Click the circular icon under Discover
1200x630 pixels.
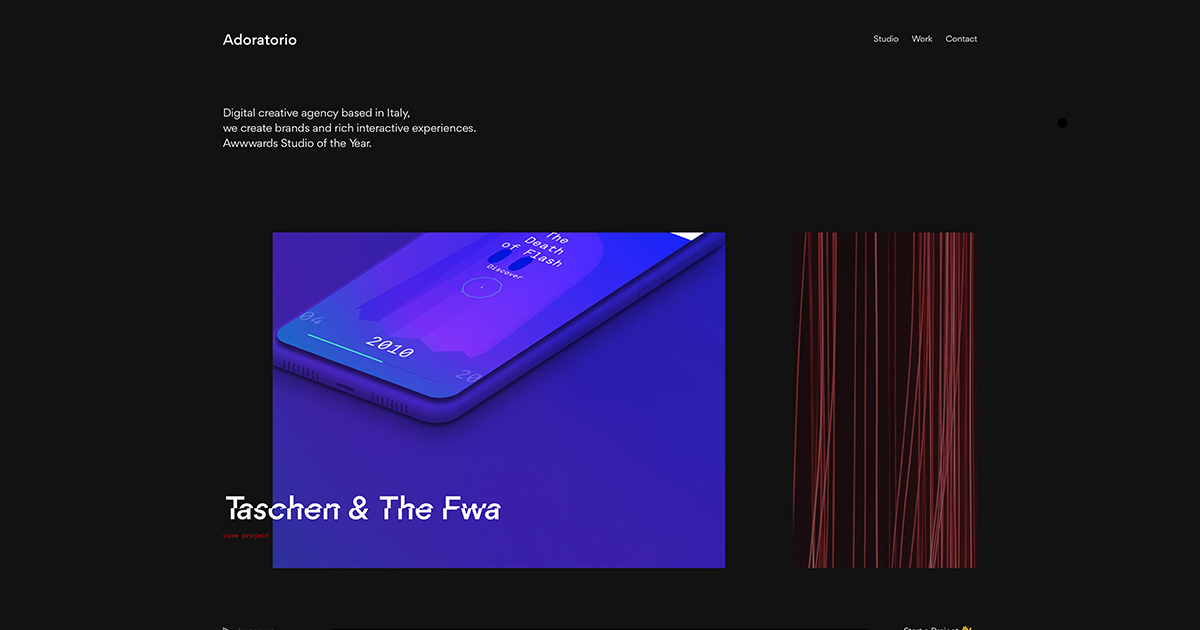pyautogui.click(x=481, y=287)
